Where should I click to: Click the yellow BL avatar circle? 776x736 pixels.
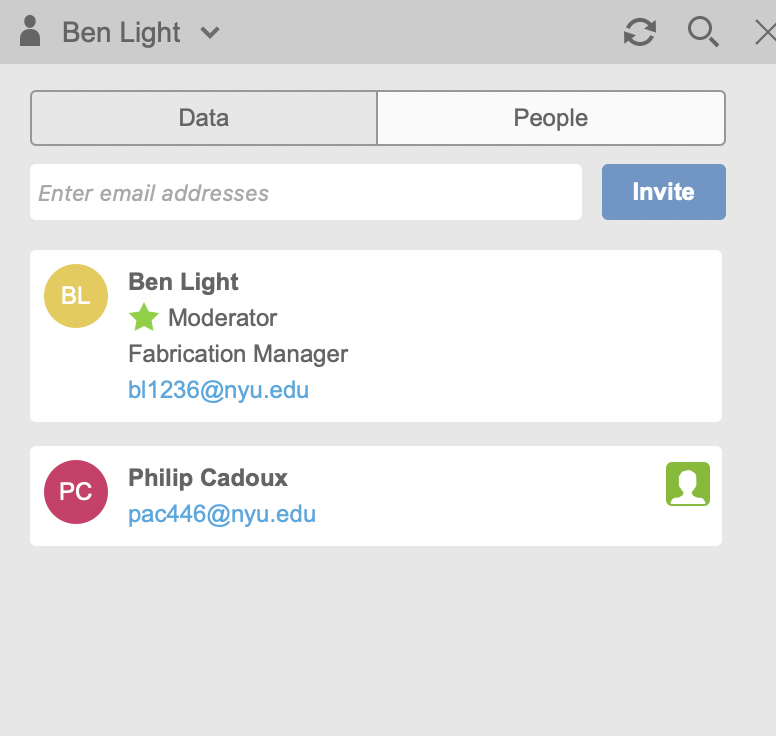tap(76, 296)
